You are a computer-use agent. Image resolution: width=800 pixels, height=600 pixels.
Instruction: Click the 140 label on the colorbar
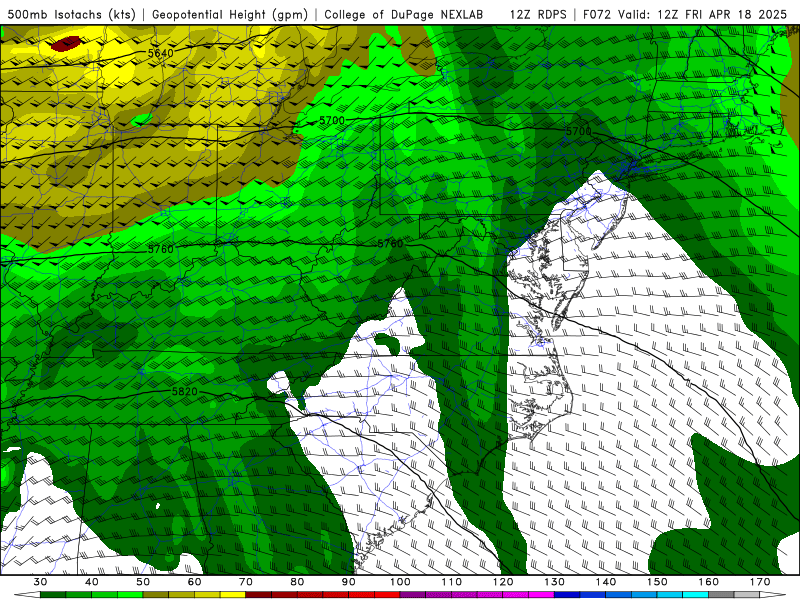(x=606, y=582)
